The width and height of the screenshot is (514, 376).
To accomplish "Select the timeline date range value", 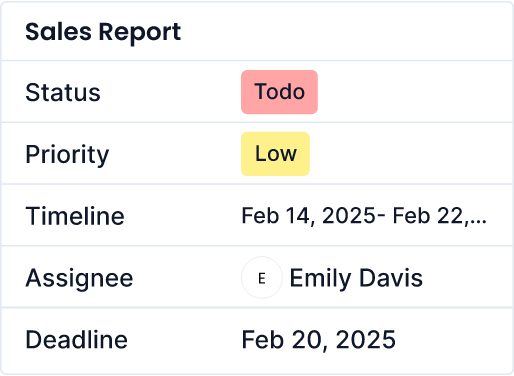I will tap(364, 216).
